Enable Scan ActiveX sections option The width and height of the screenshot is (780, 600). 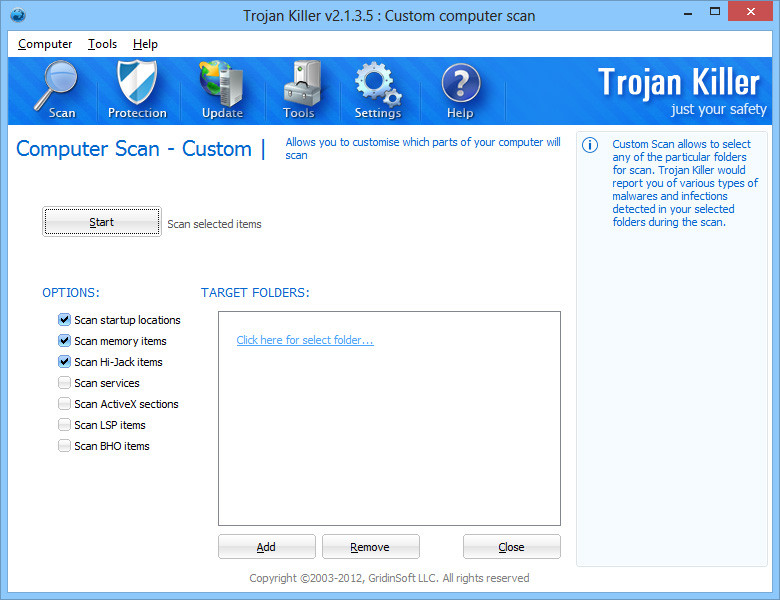(x=64, y=403)
